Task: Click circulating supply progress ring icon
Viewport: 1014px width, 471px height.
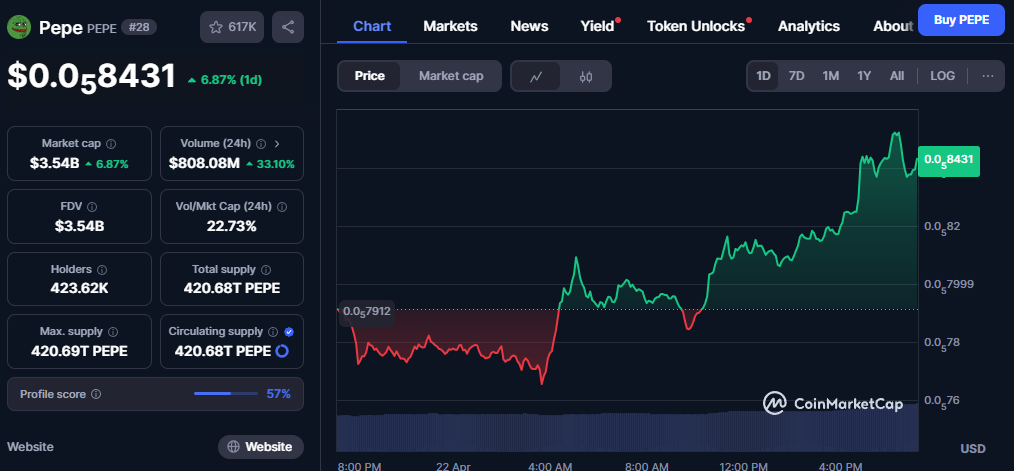Action: [x=282, y=351]
